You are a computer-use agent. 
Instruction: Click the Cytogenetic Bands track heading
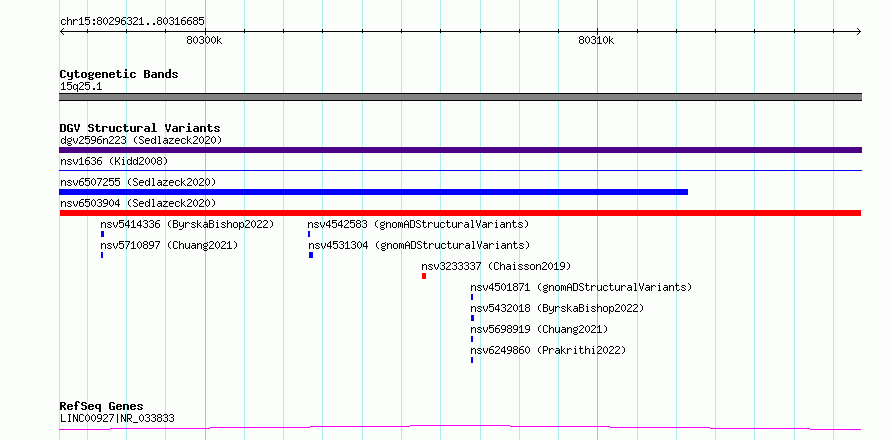(x=119, y=74)
